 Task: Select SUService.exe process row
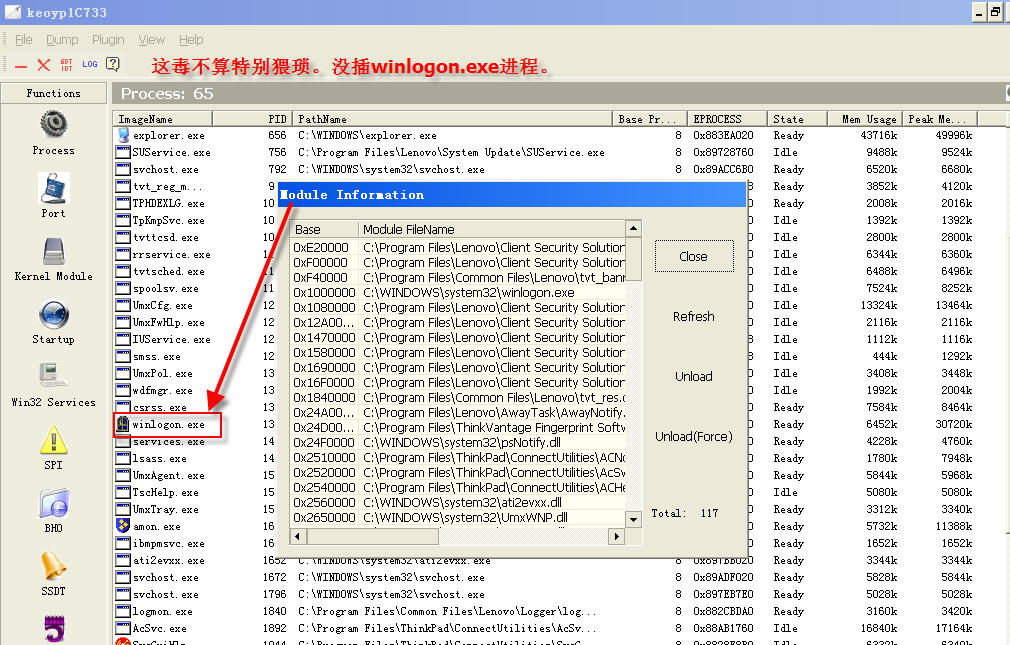click(546, 152)
